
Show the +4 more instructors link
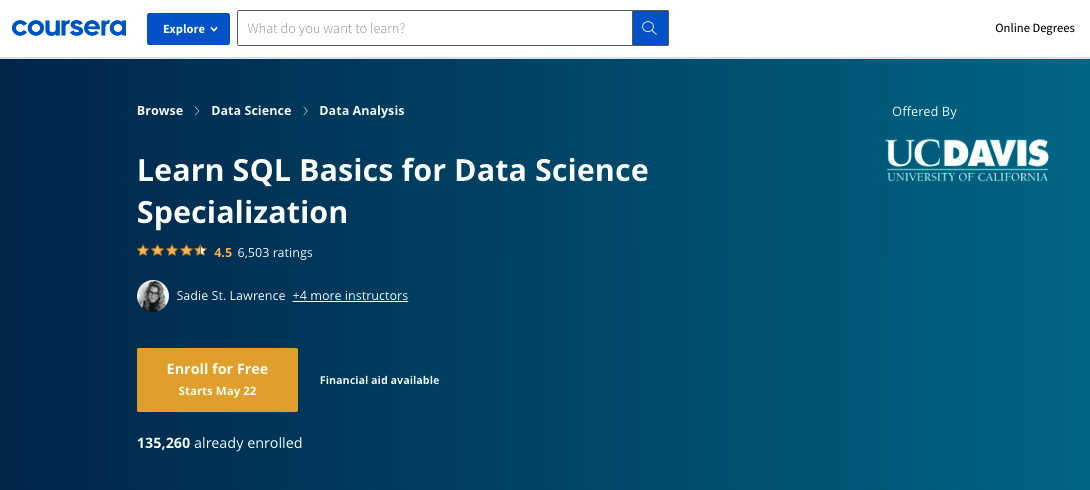(350, 295)
